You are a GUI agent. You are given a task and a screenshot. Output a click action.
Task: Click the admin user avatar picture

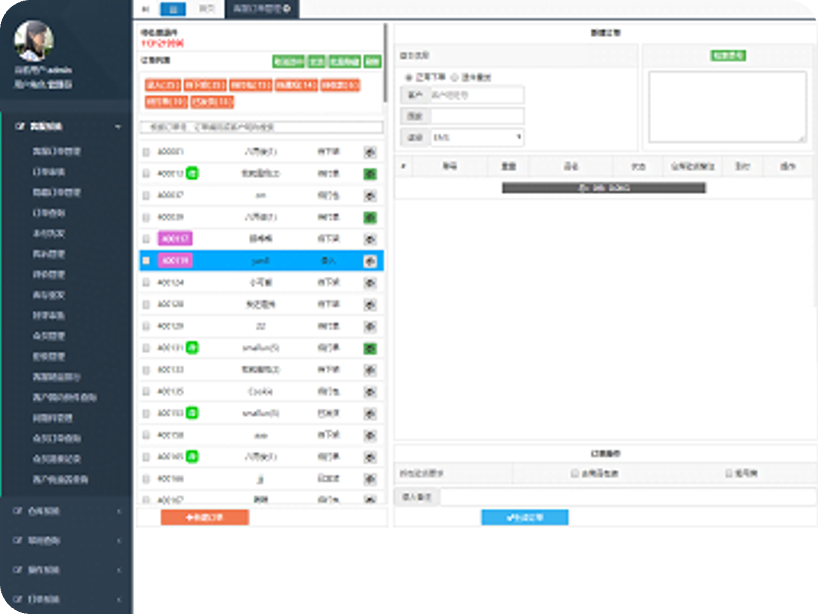tap(34, 41)
